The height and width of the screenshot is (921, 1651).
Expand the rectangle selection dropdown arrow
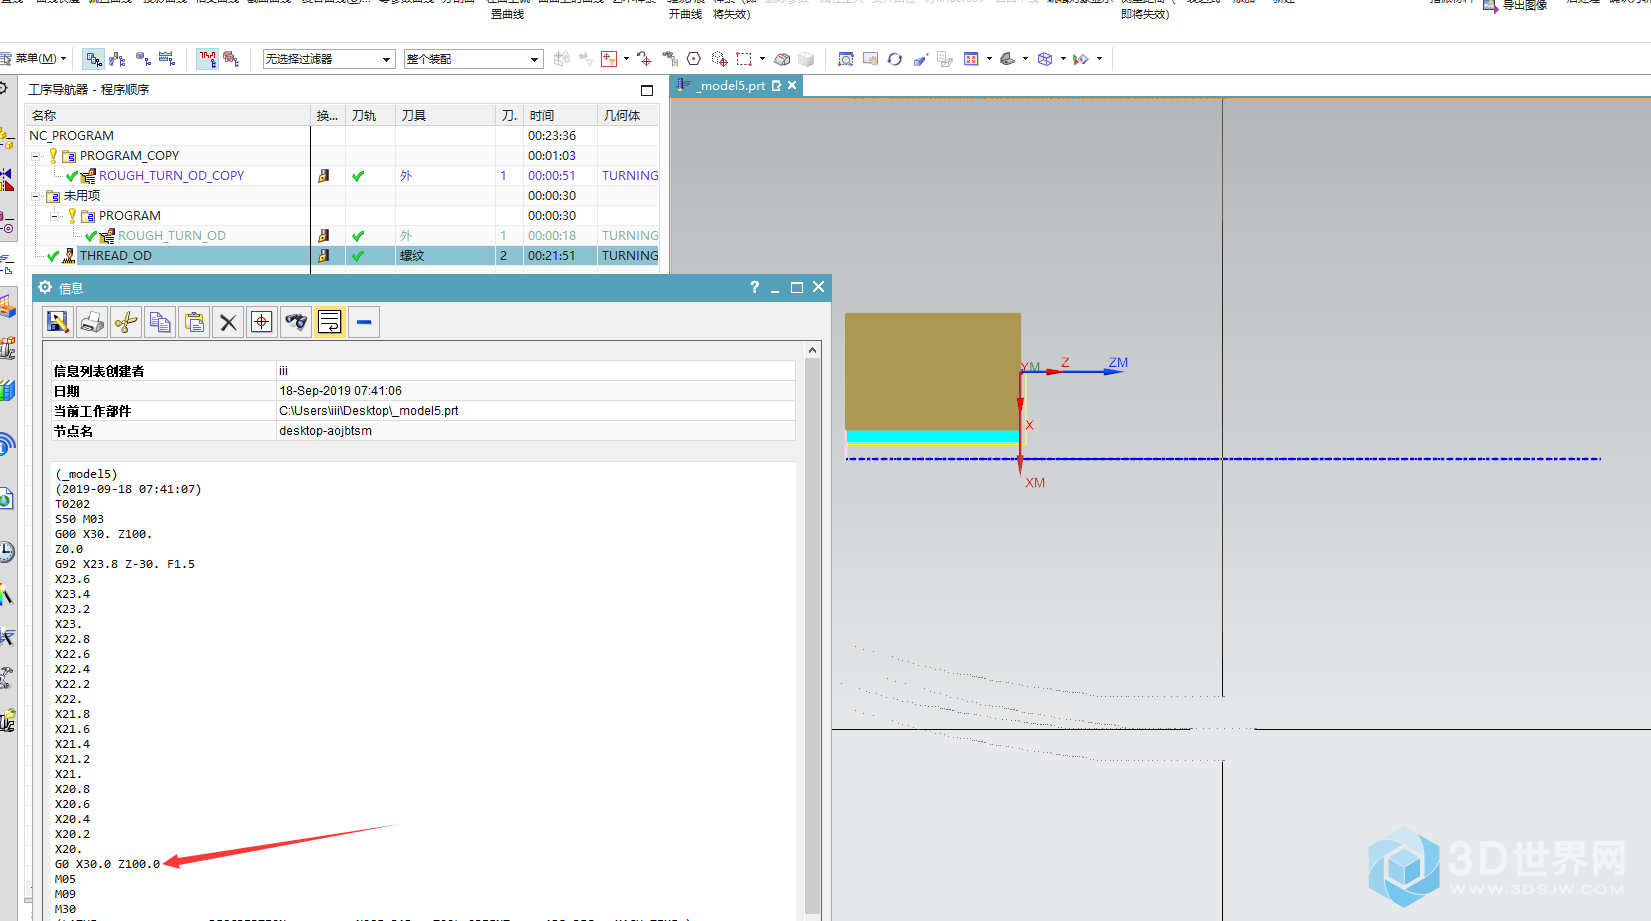click(x=762, y=59)
